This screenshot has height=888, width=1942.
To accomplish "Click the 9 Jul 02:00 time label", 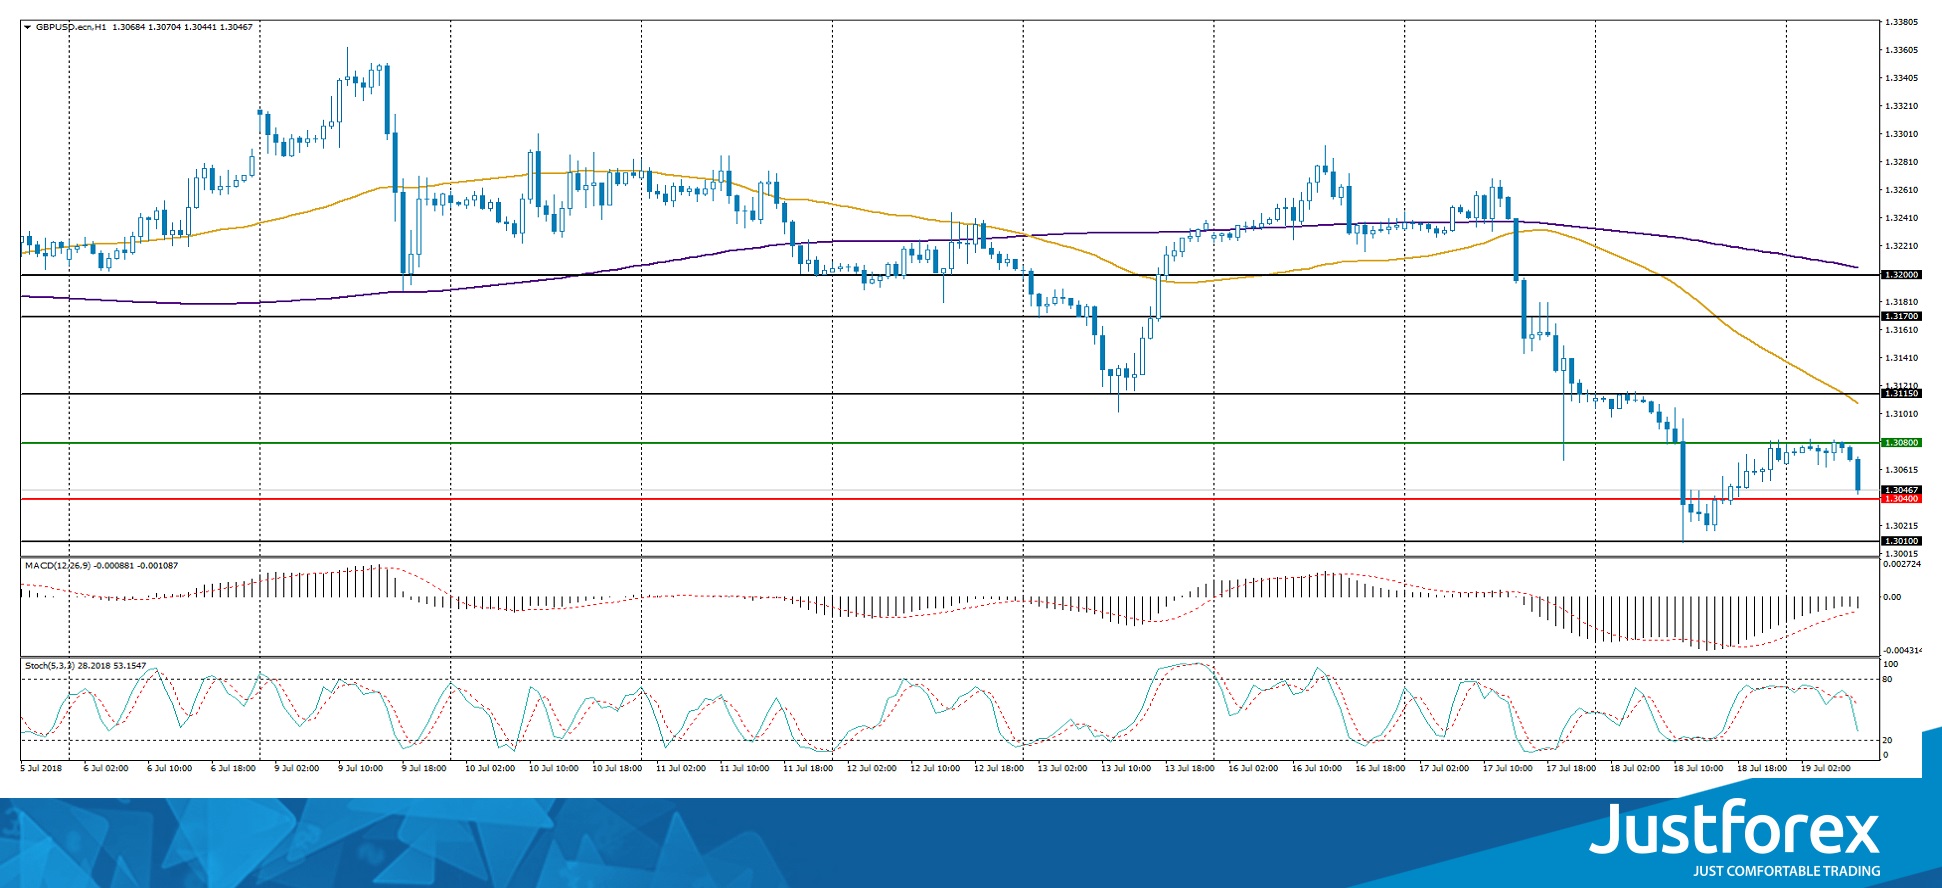I will [297, 769].
